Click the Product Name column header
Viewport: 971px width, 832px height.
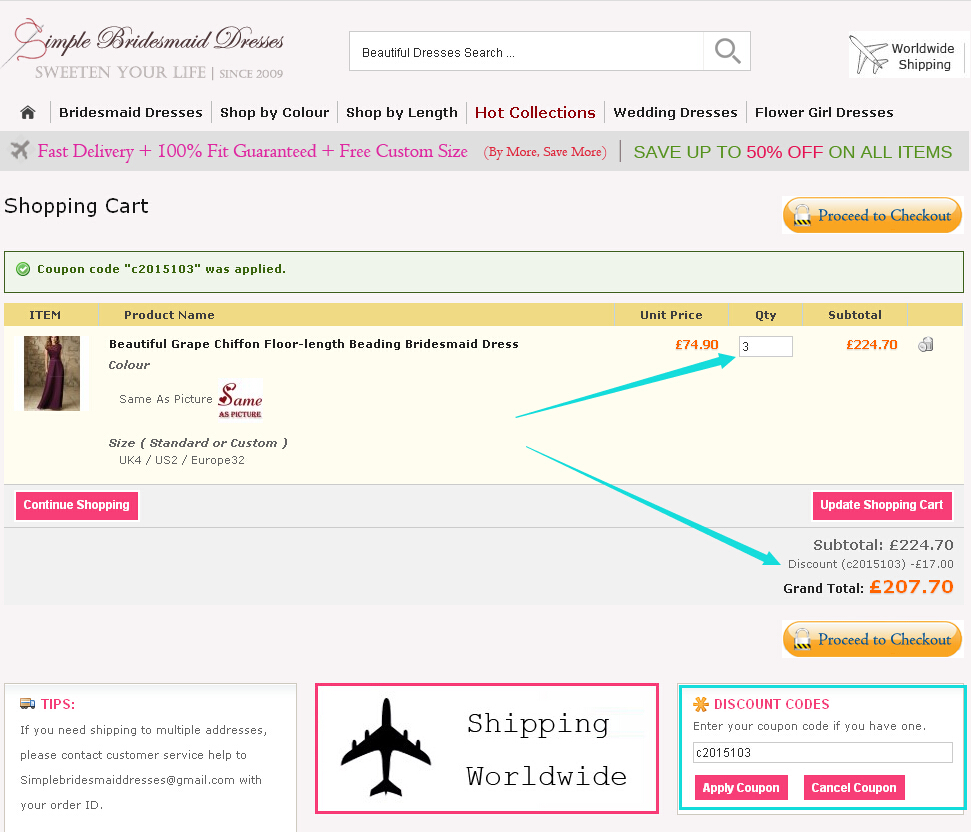pos(169,315)
